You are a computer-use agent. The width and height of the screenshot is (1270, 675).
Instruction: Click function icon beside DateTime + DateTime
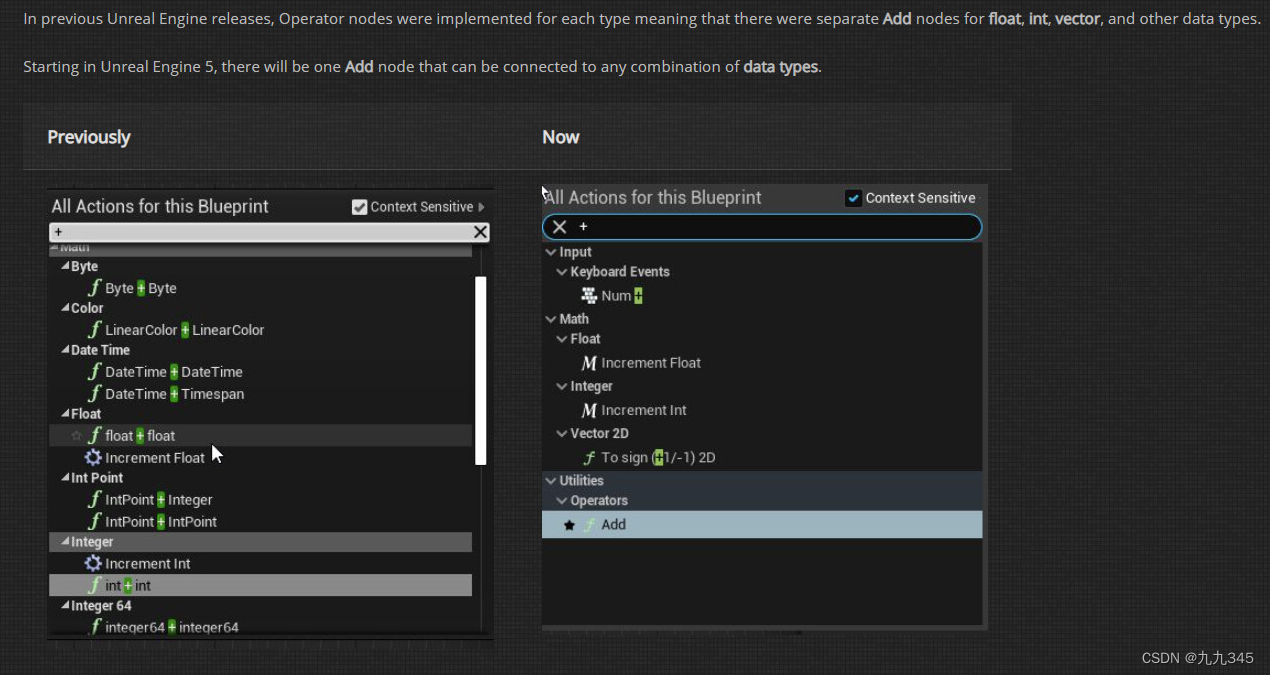click(x=95, y=372)
